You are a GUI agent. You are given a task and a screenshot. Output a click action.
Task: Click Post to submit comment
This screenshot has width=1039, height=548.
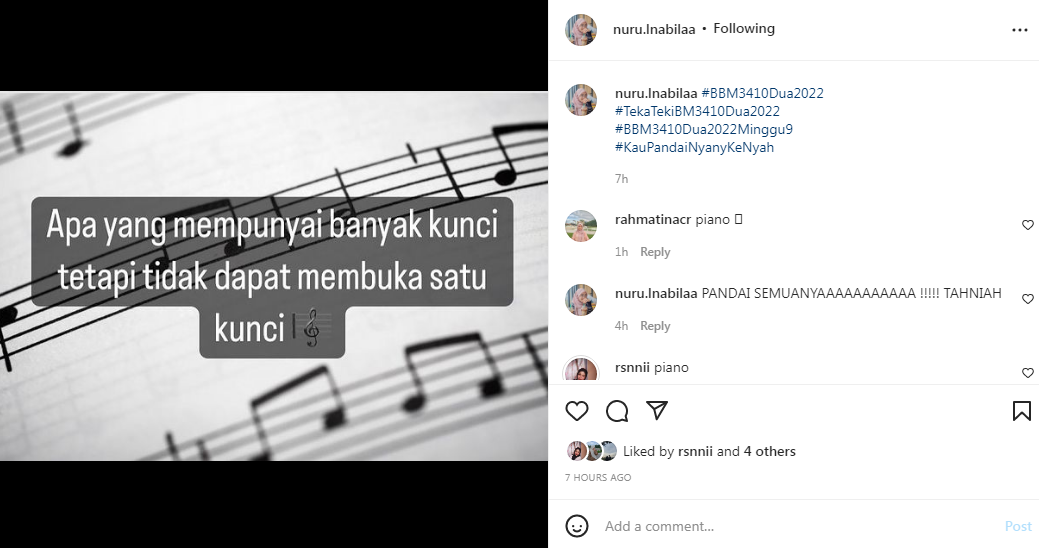point(1018,526)
